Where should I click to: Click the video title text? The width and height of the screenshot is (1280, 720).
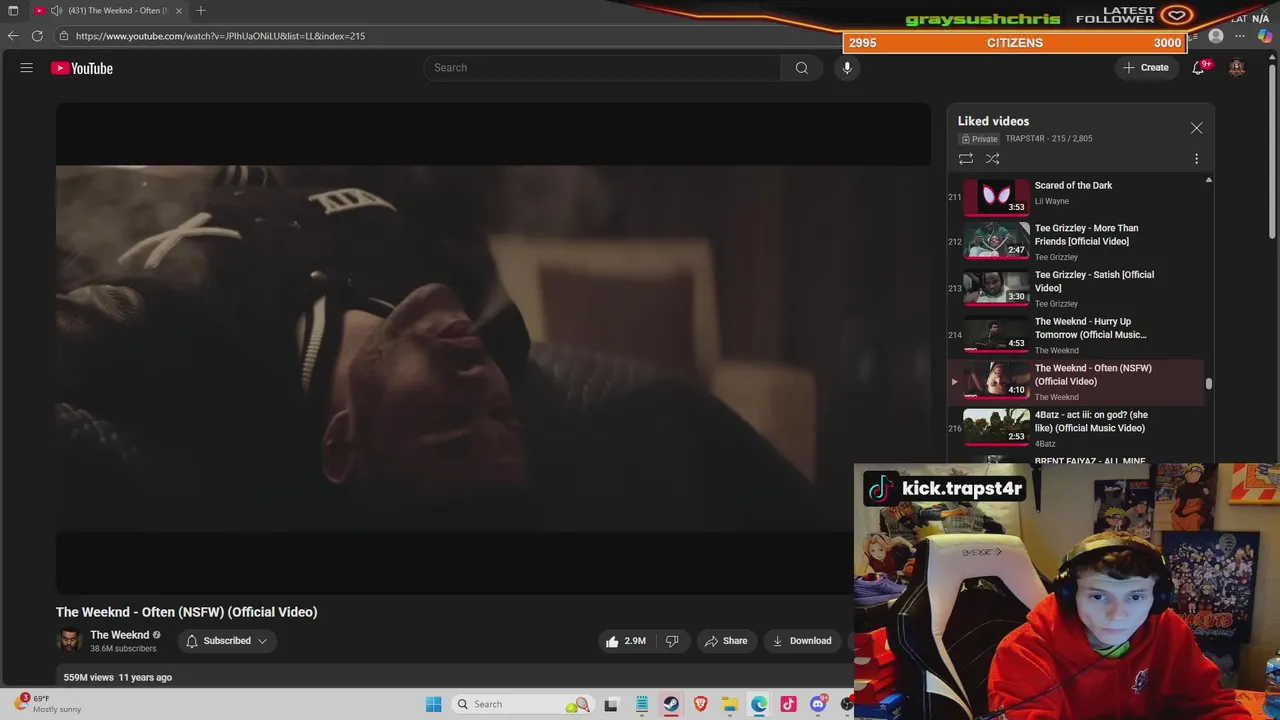[x=187, y=612]
